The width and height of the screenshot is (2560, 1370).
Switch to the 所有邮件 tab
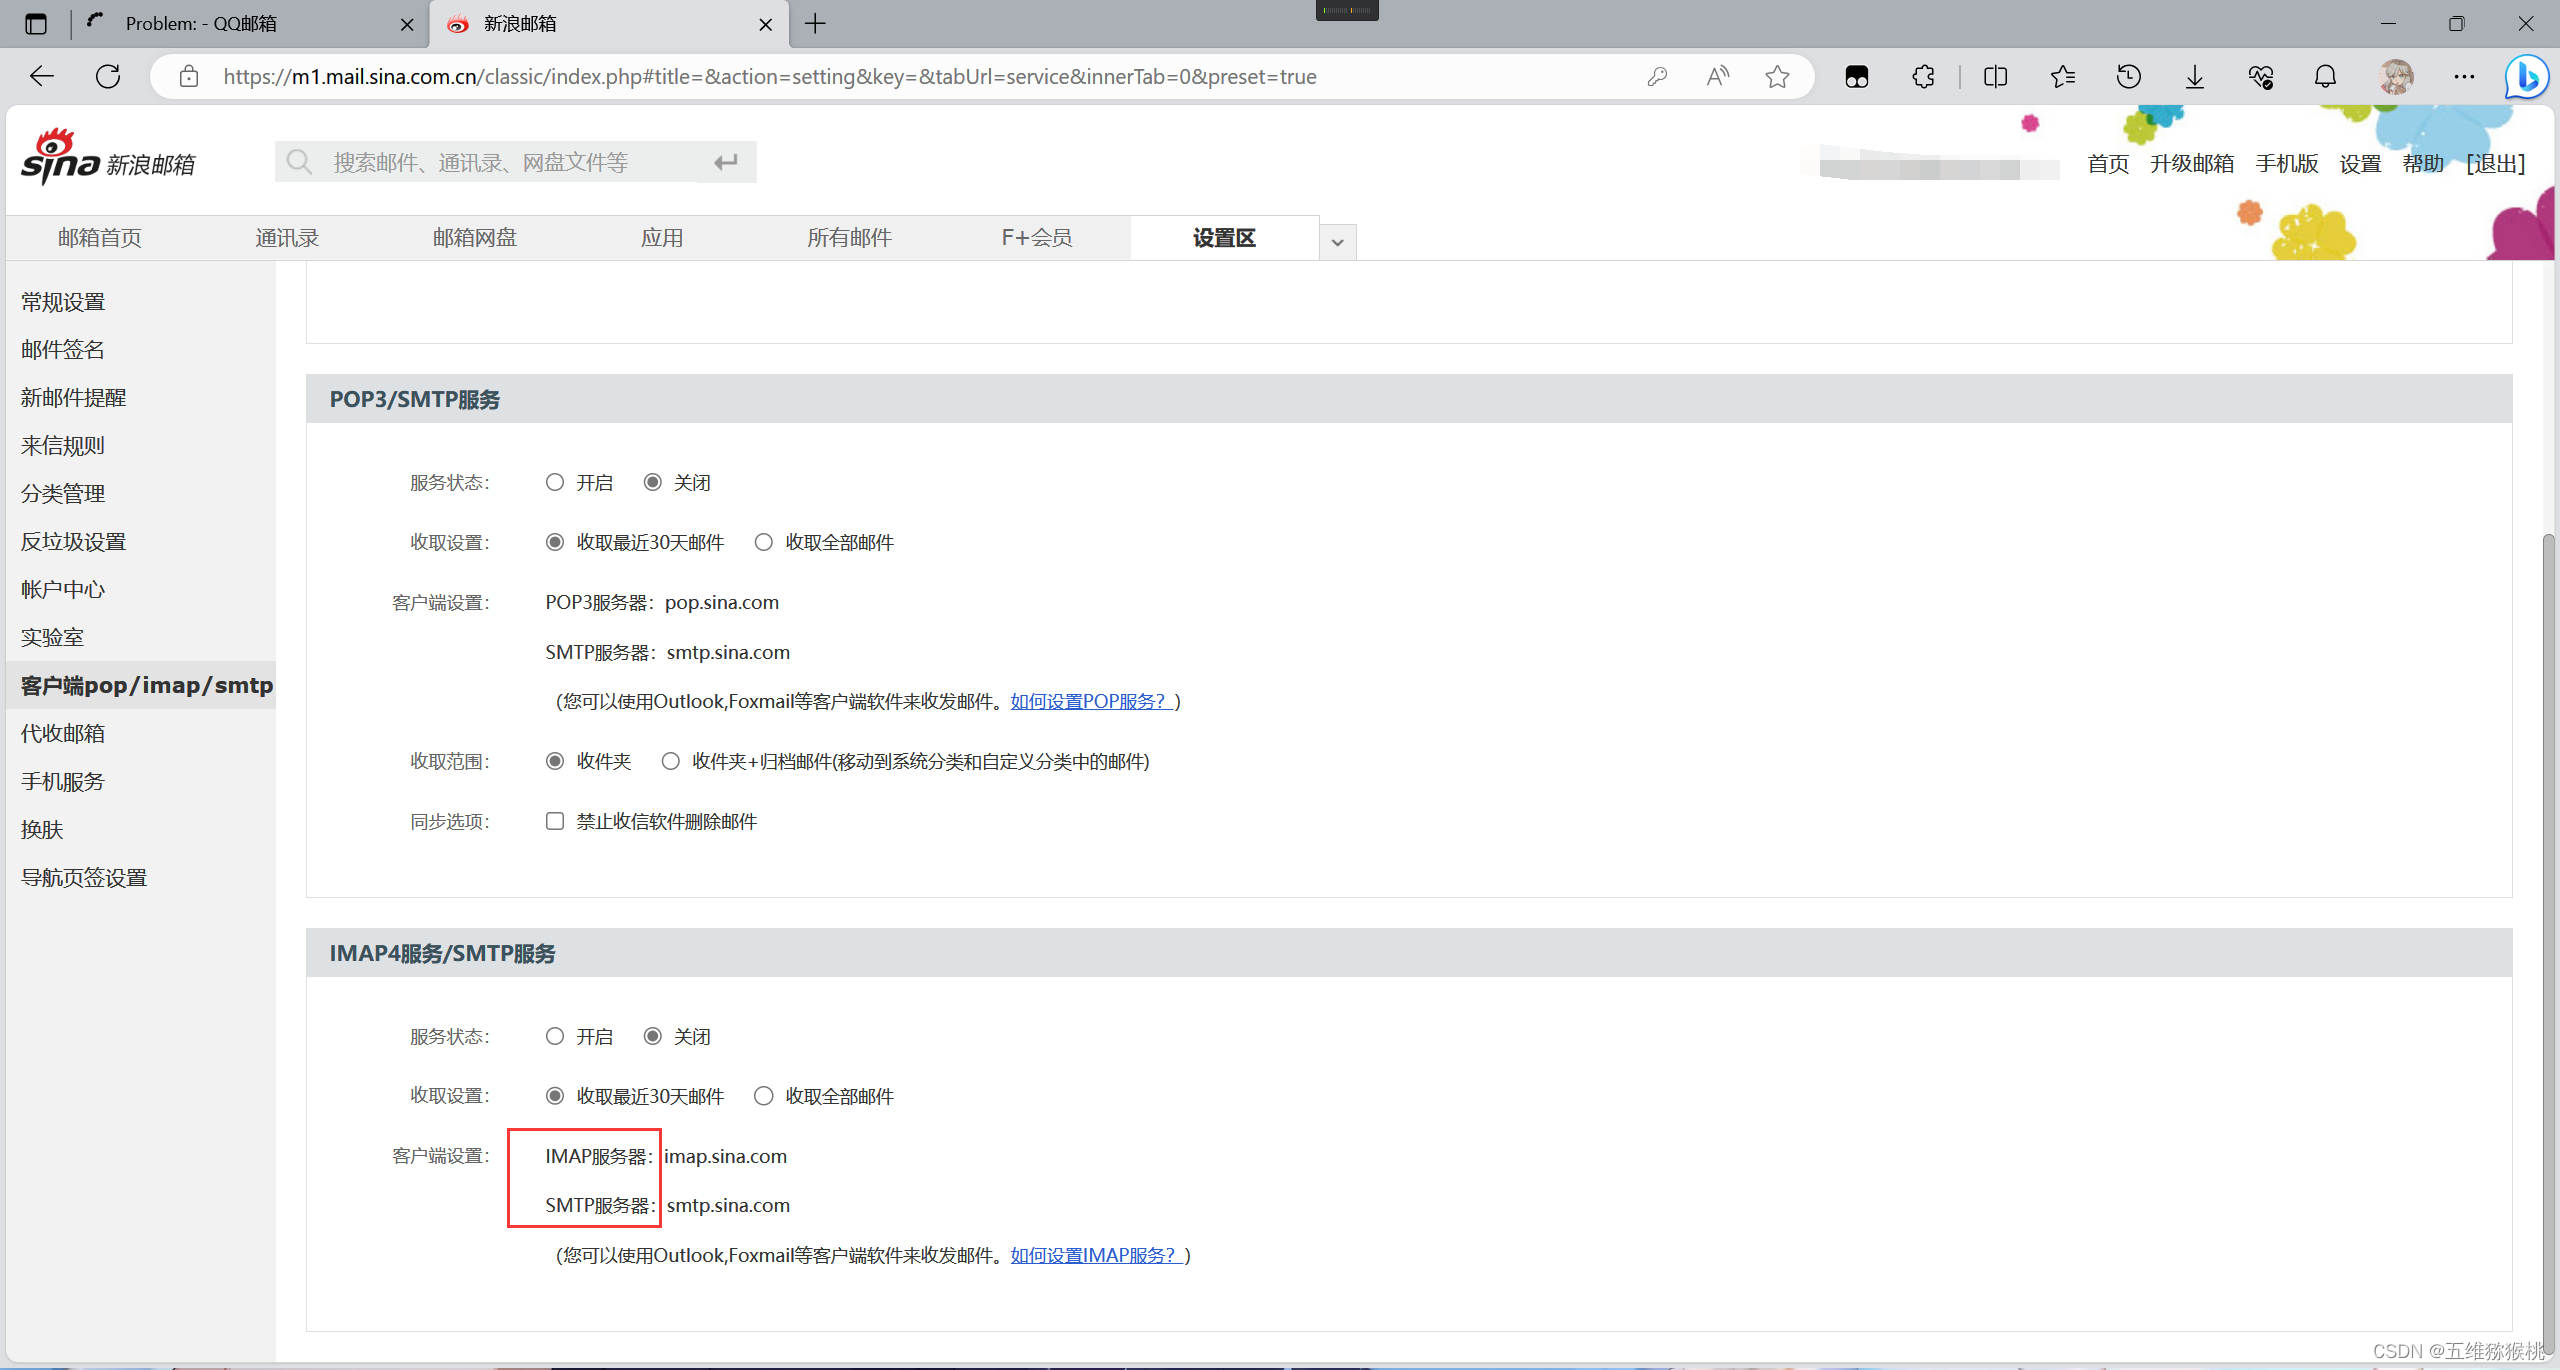(849, 238)
